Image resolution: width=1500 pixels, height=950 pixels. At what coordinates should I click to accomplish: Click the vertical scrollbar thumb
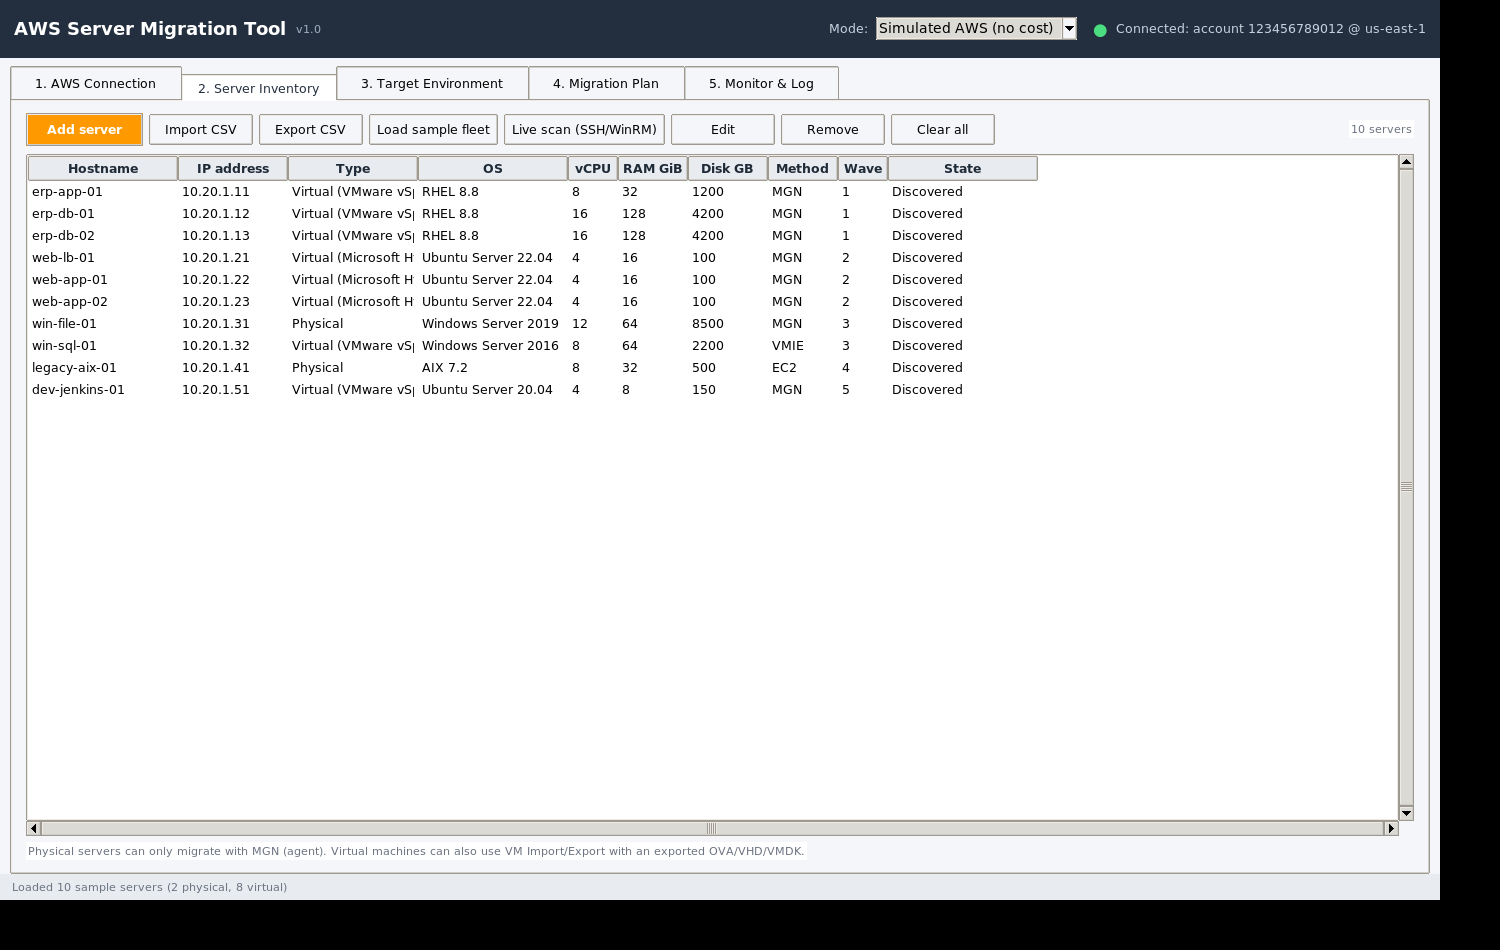1406,487
